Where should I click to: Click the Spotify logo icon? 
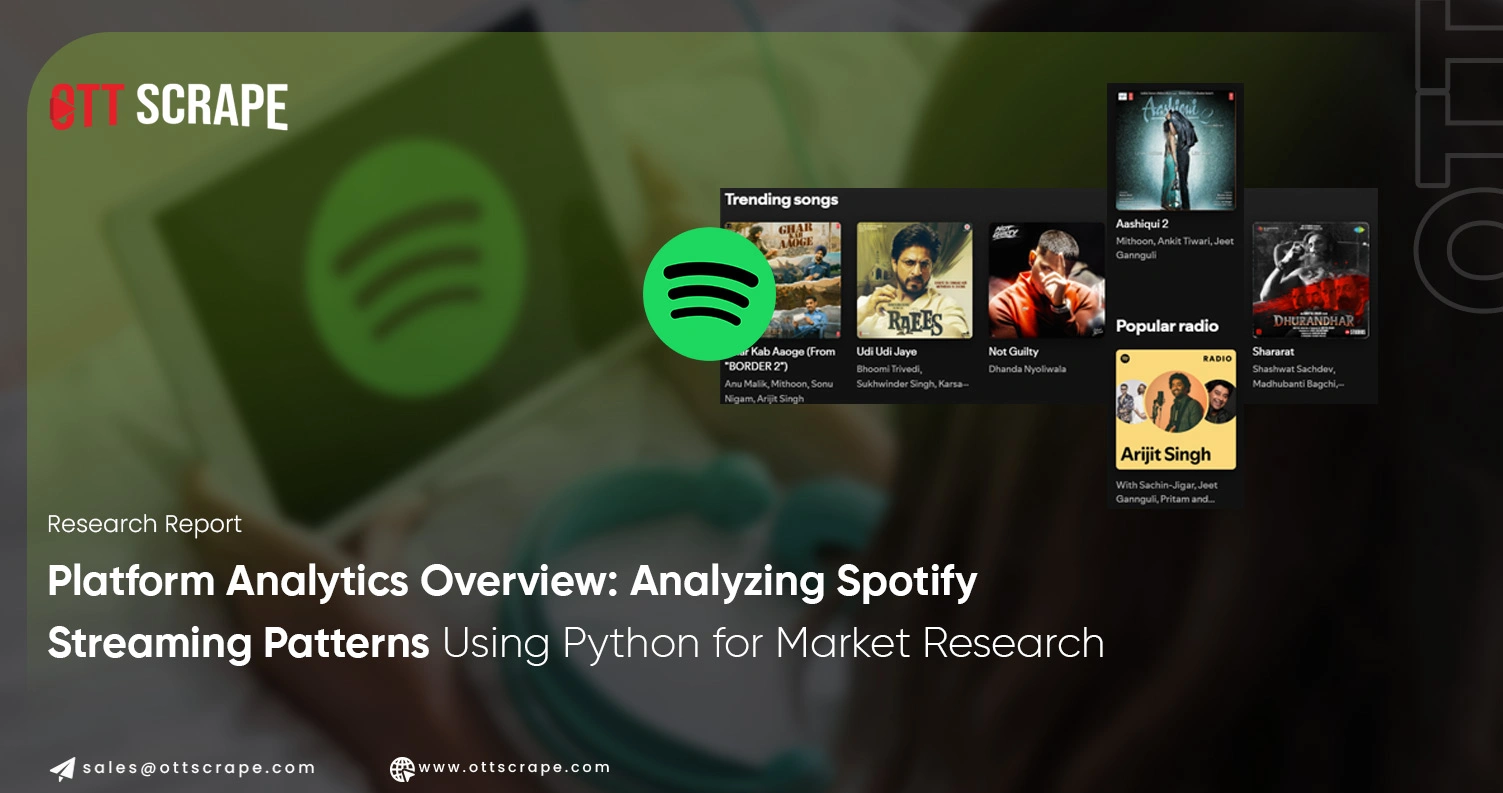click(x=708, y=293)
